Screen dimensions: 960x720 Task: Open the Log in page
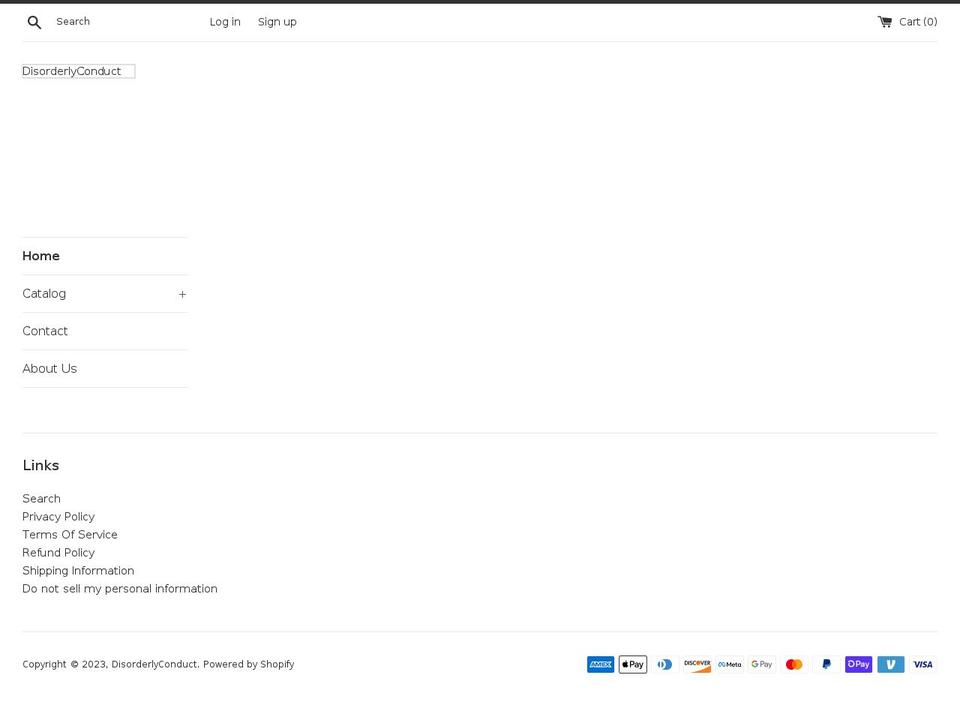(225, 22)
